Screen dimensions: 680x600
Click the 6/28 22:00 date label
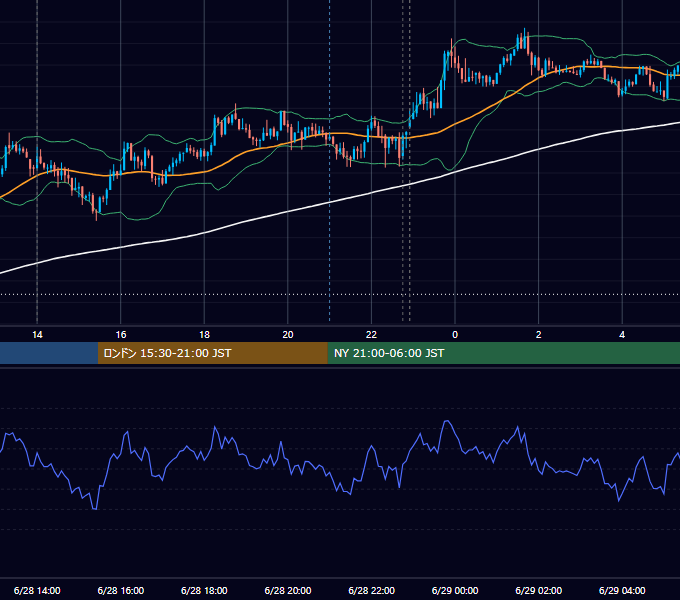coord(372,590)
